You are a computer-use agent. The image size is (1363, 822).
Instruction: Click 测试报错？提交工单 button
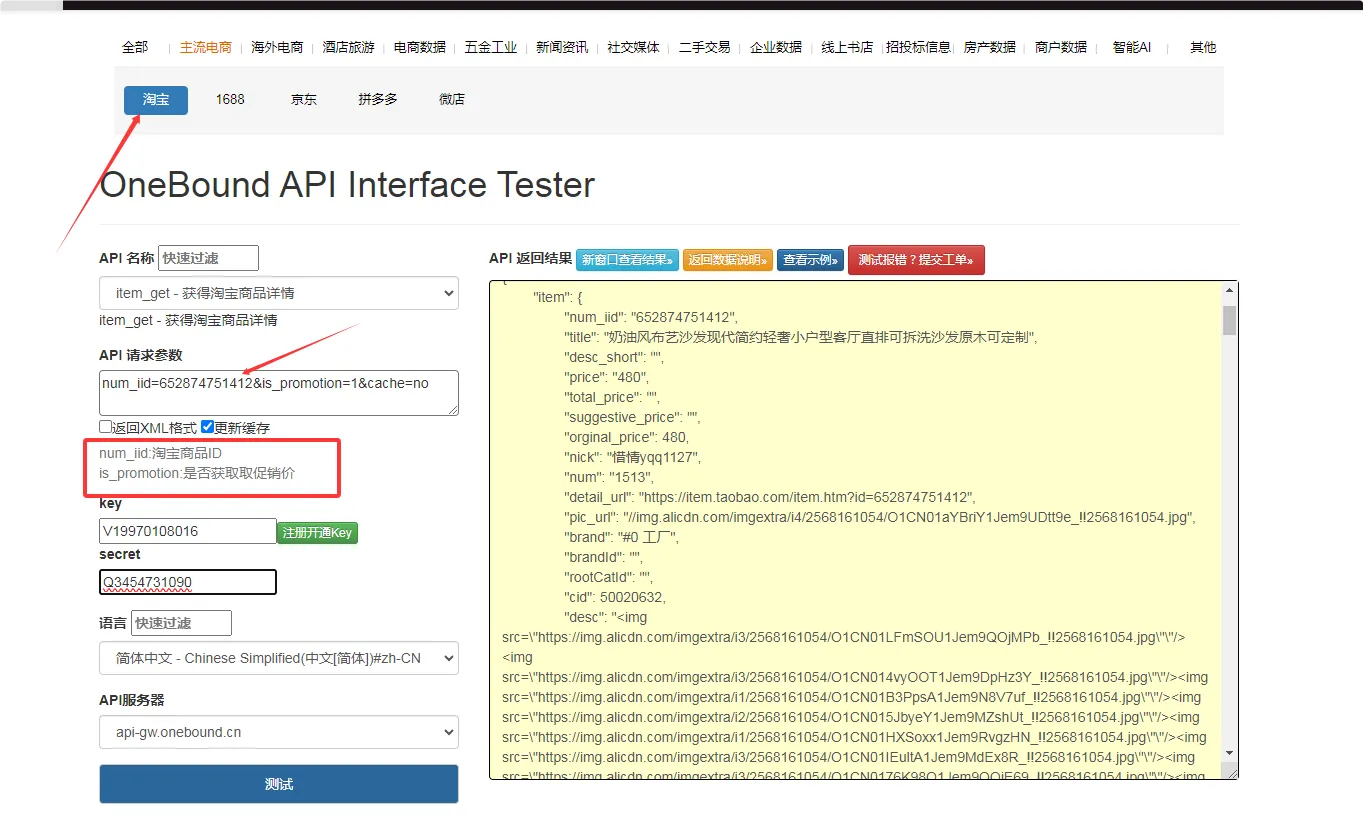click(x=916, y=260)
